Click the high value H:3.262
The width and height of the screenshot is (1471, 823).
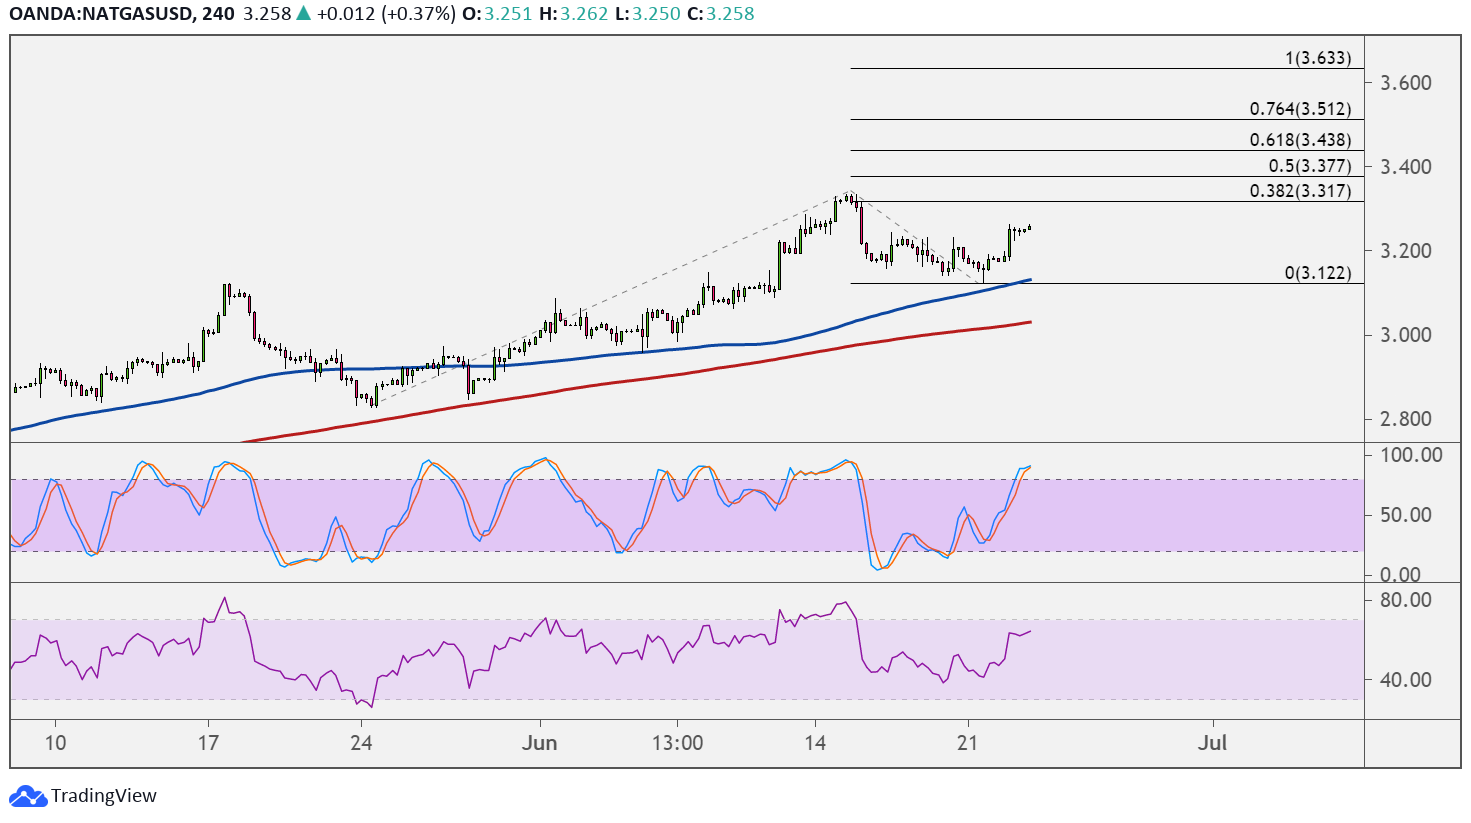tap(573, 14)
